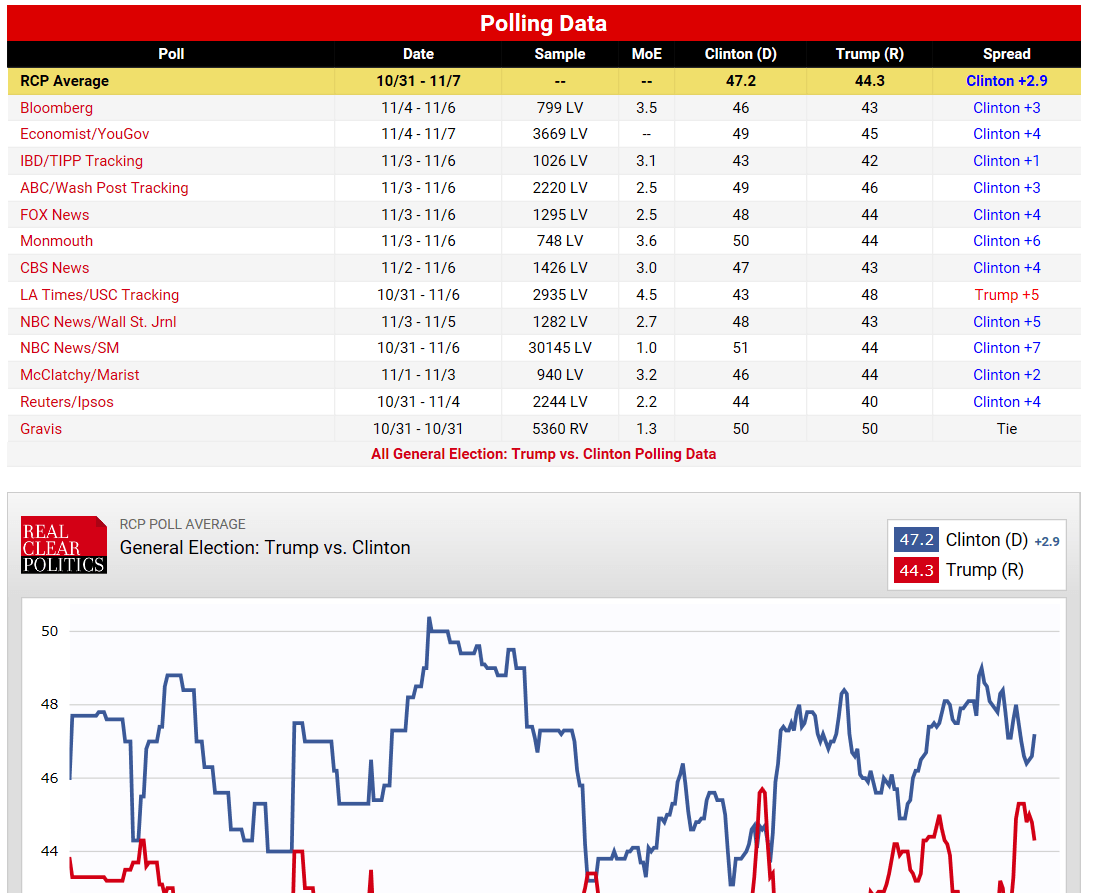Screen dimensions: 1093x893
Task: Click the RCP POLL AVERAGE chart subtitle
Action: click(x=183, y=524)
